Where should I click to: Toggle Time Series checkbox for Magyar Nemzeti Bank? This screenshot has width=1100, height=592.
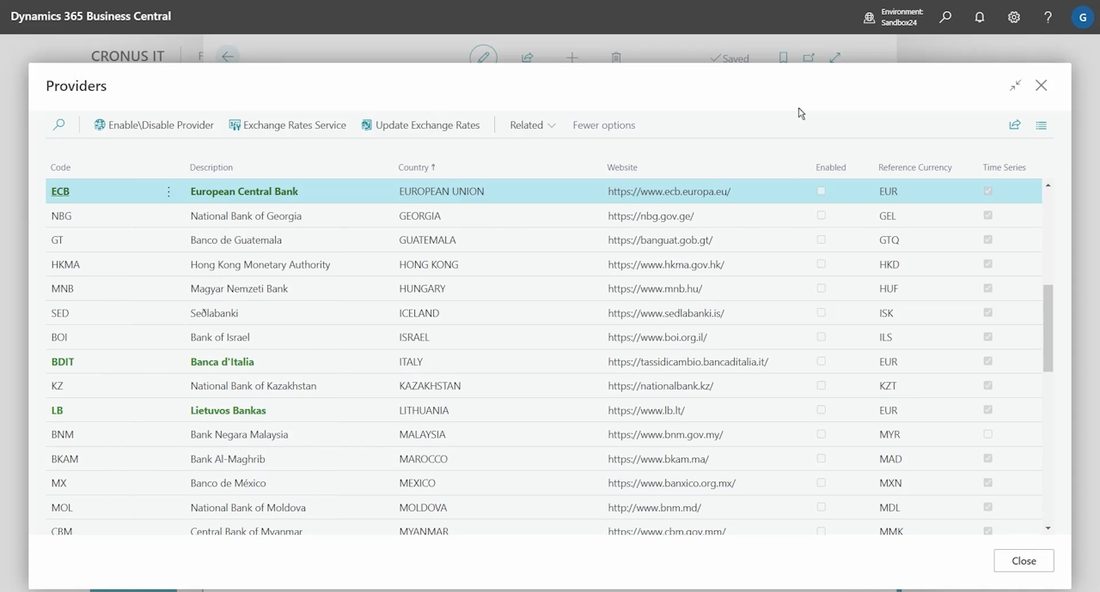click(988, 288)
